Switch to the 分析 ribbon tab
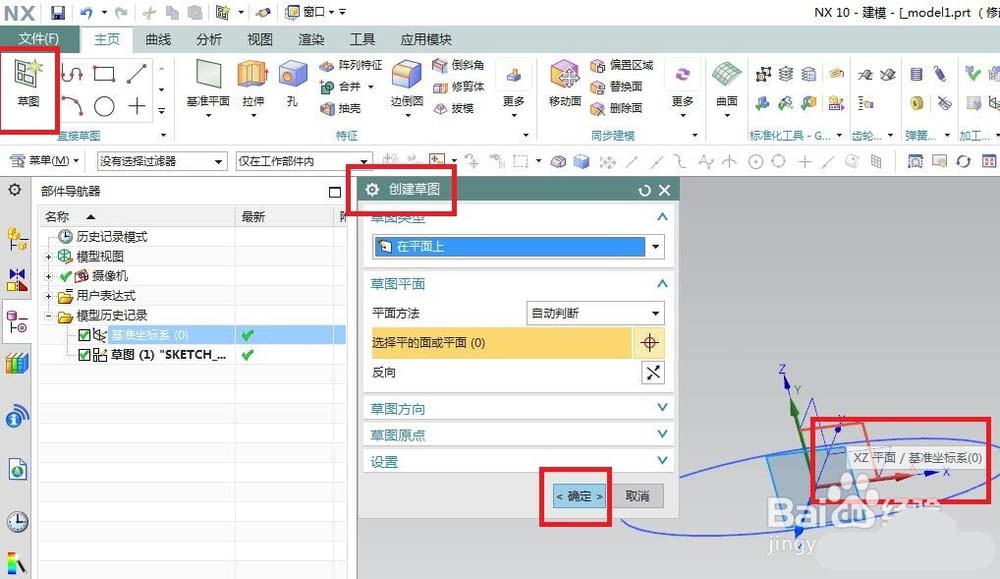This screenshot has height=579, width=1000. 209,40
